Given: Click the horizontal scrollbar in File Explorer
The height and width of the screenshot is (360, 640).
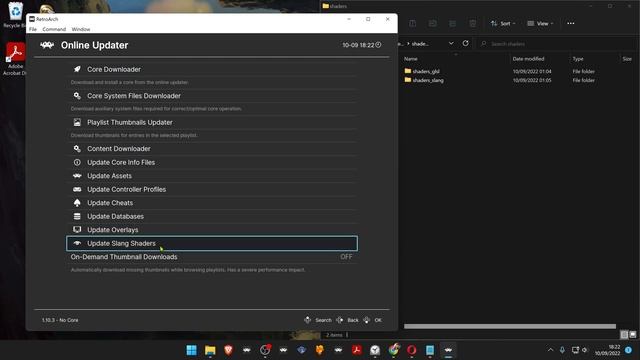Looking at the screenshot, I should pyautogui.click(x=510, y=327).
